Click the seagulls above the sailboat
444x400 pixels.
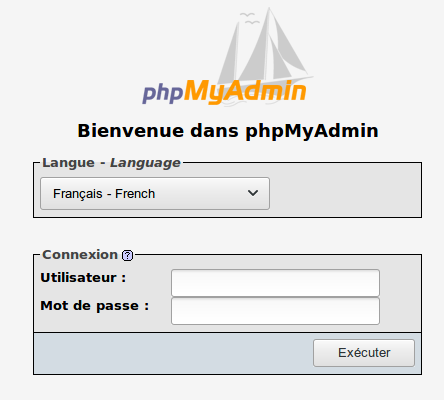[249, 18]
